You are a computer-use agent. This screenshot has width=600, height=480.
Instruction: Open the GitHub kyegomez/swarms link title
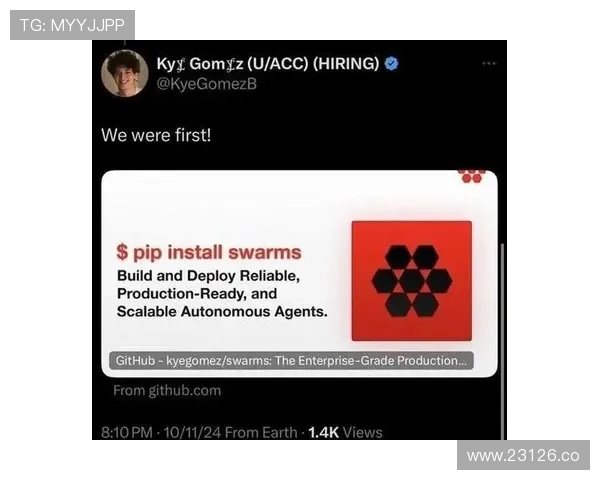coord(291,361)
